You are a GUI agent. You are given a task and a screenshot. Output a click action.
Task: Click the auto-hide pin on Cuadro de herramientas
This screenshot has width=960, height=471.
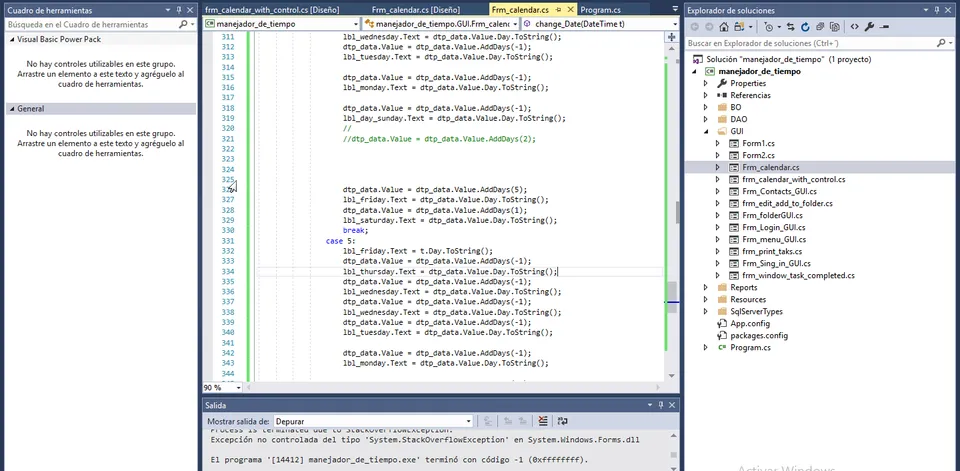point(179,10)
